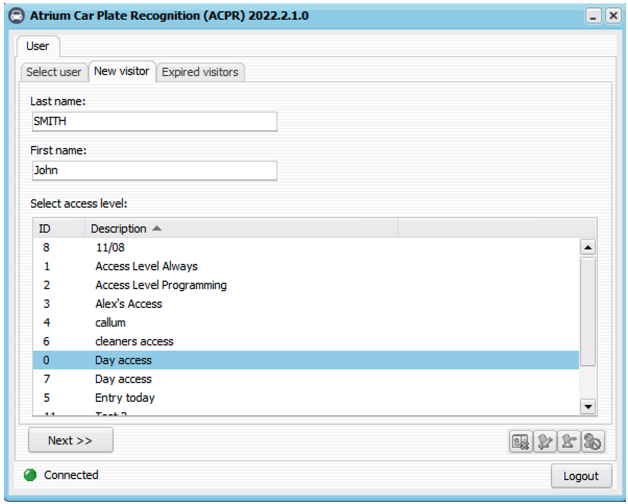Click the Last name field containing SMITH
Viewport: 628px width, 504px height.
155,121
